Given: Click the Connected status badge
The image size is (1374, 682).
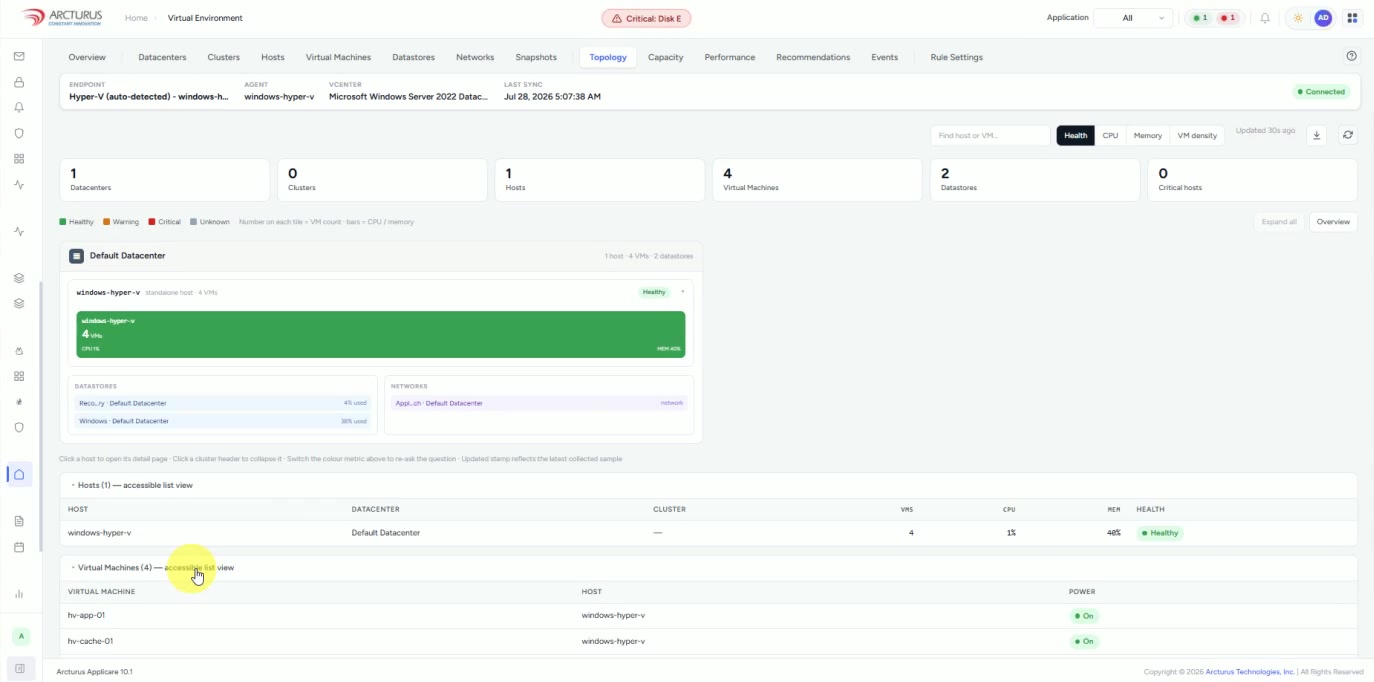Looking at the screenshot, I should (x=1322, y=91).
